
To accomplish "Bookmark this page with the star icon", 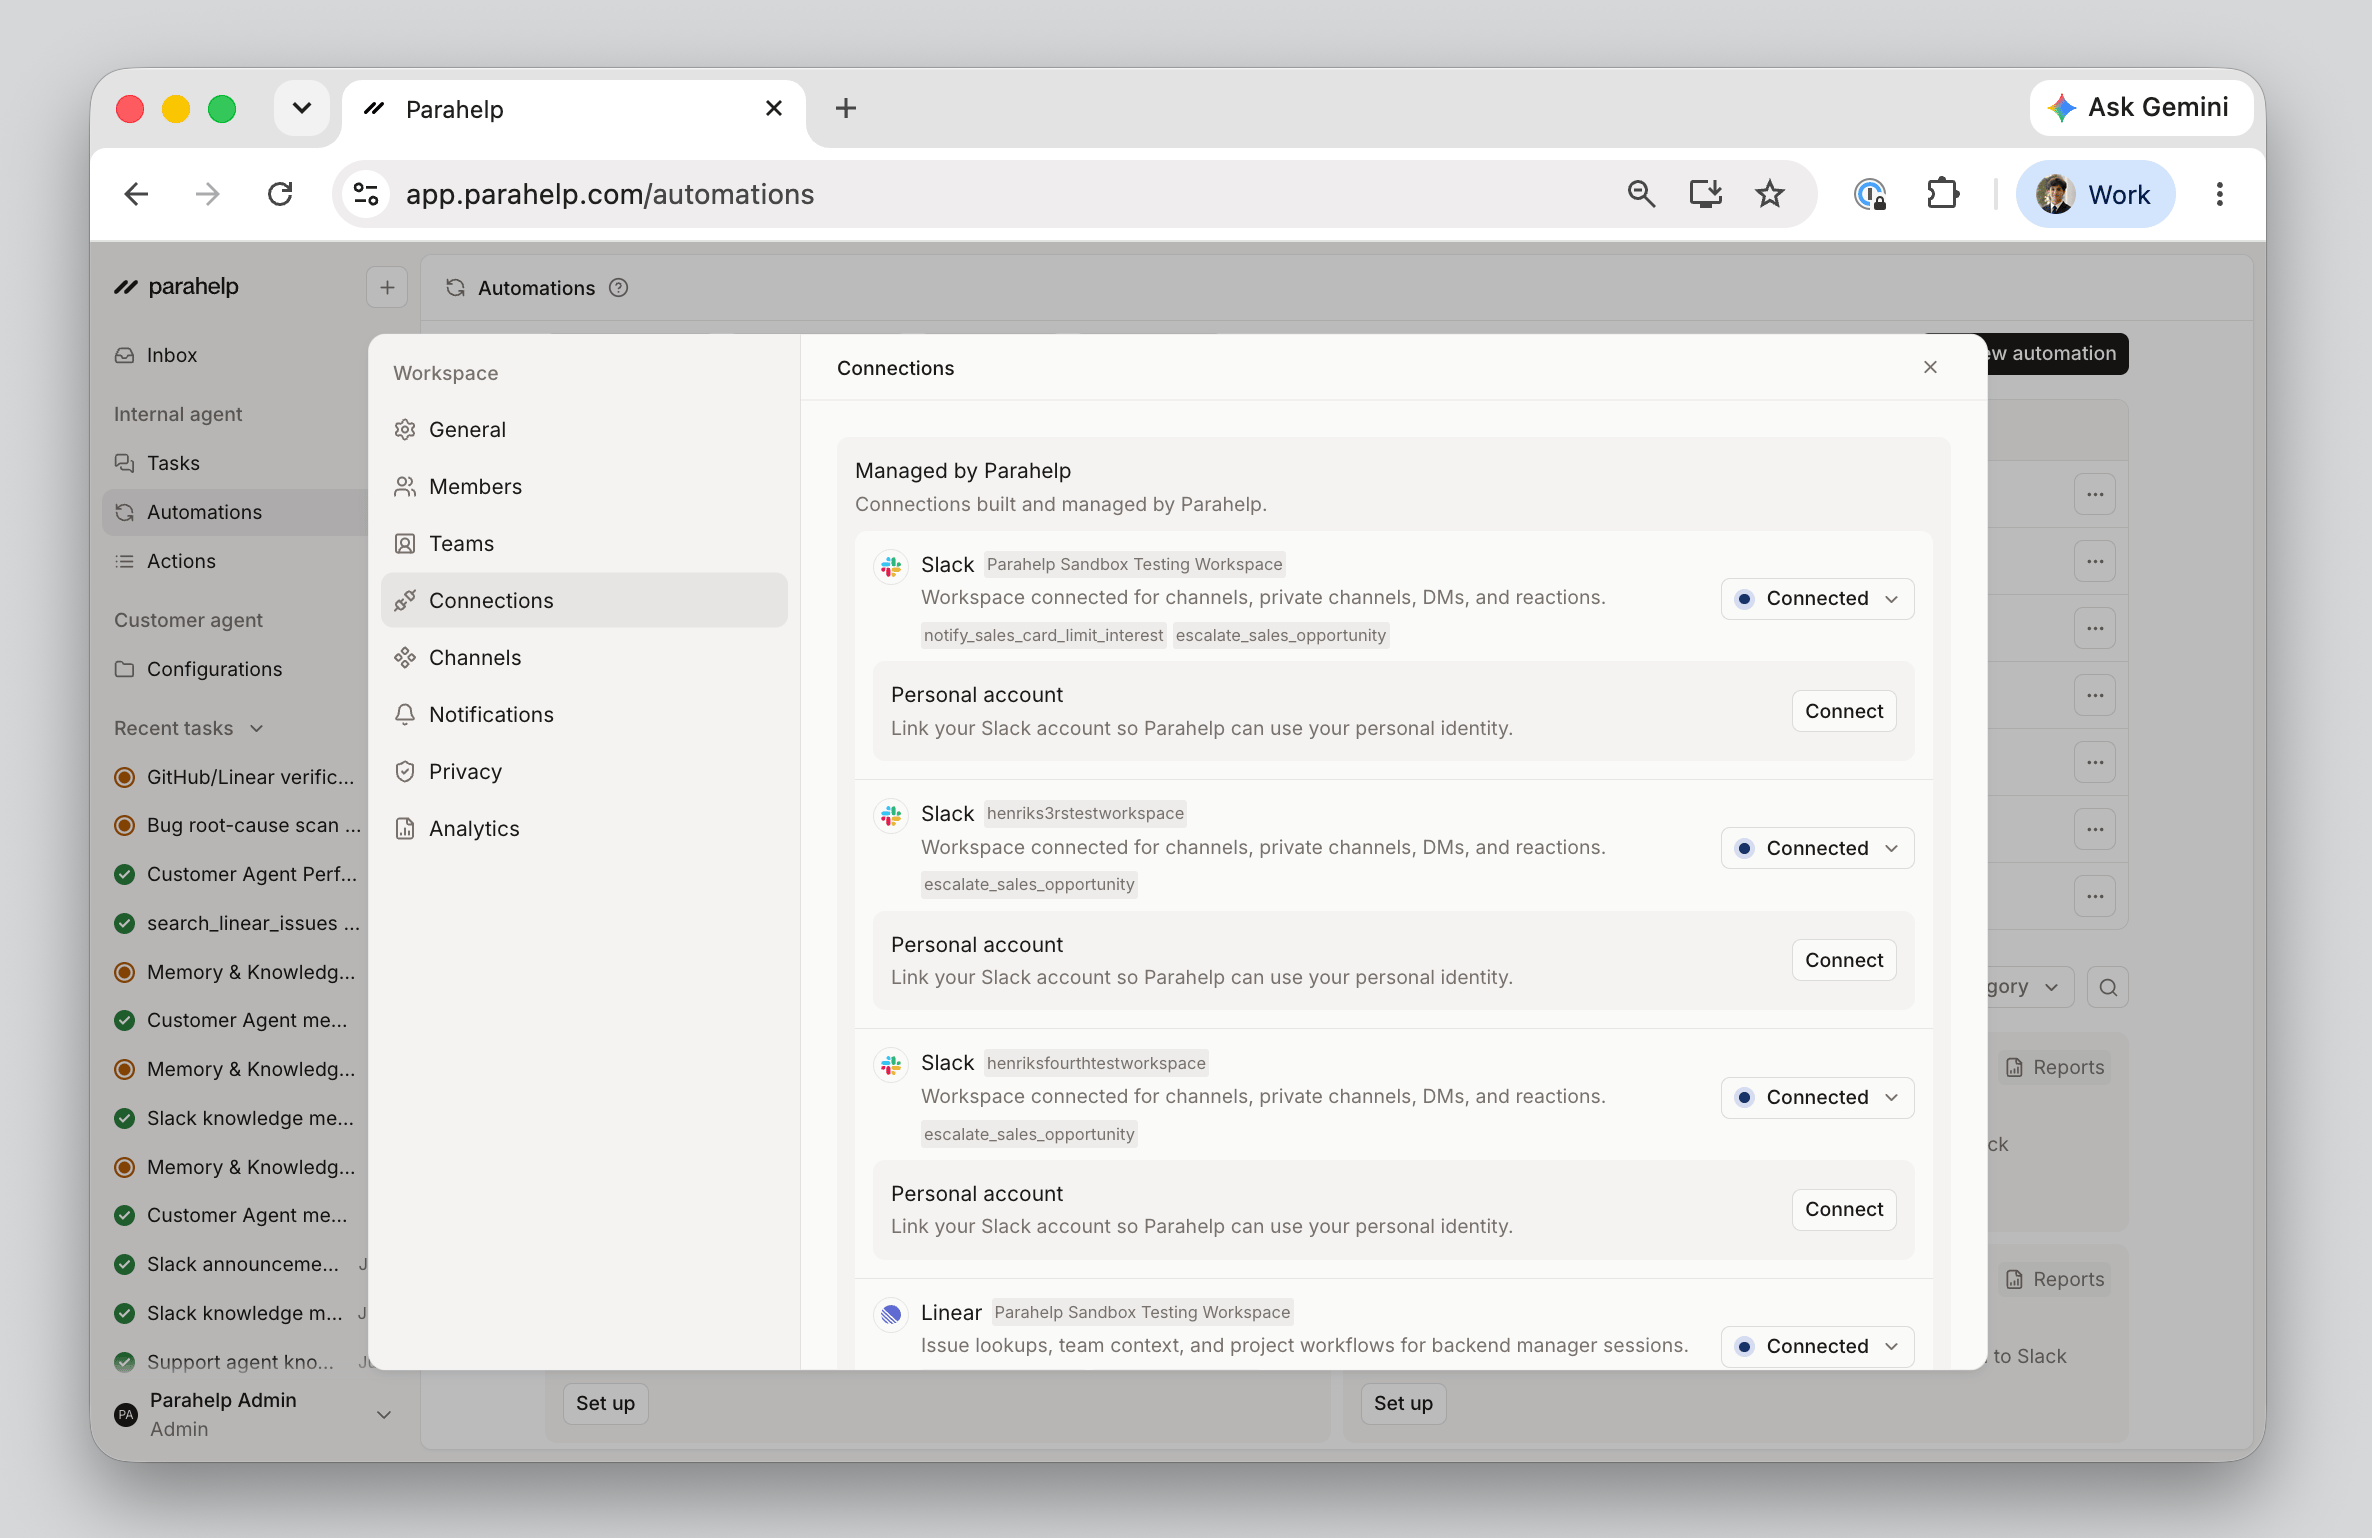I will pos(1770,194).
